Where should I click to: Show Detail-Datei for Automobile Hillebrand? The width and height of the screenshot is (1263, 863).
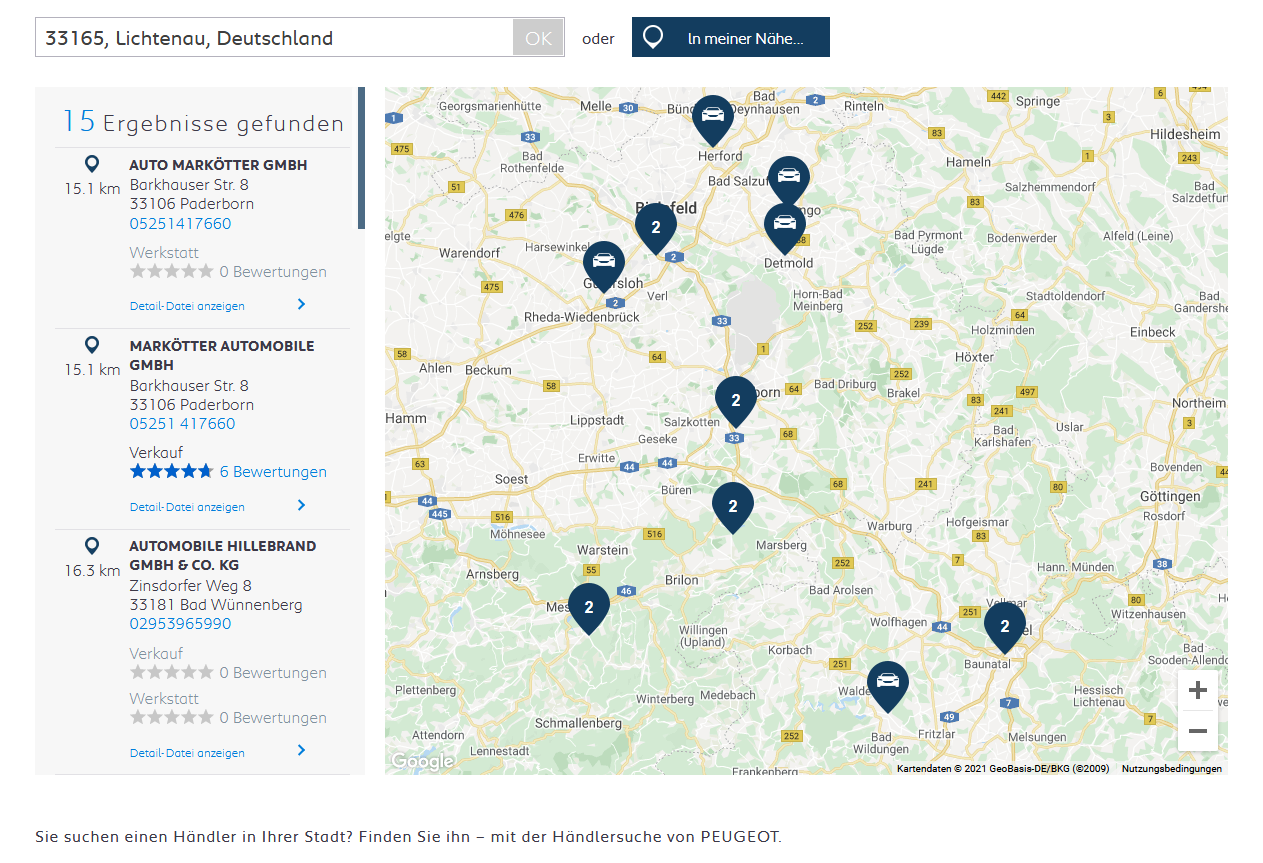pos(187,753)
